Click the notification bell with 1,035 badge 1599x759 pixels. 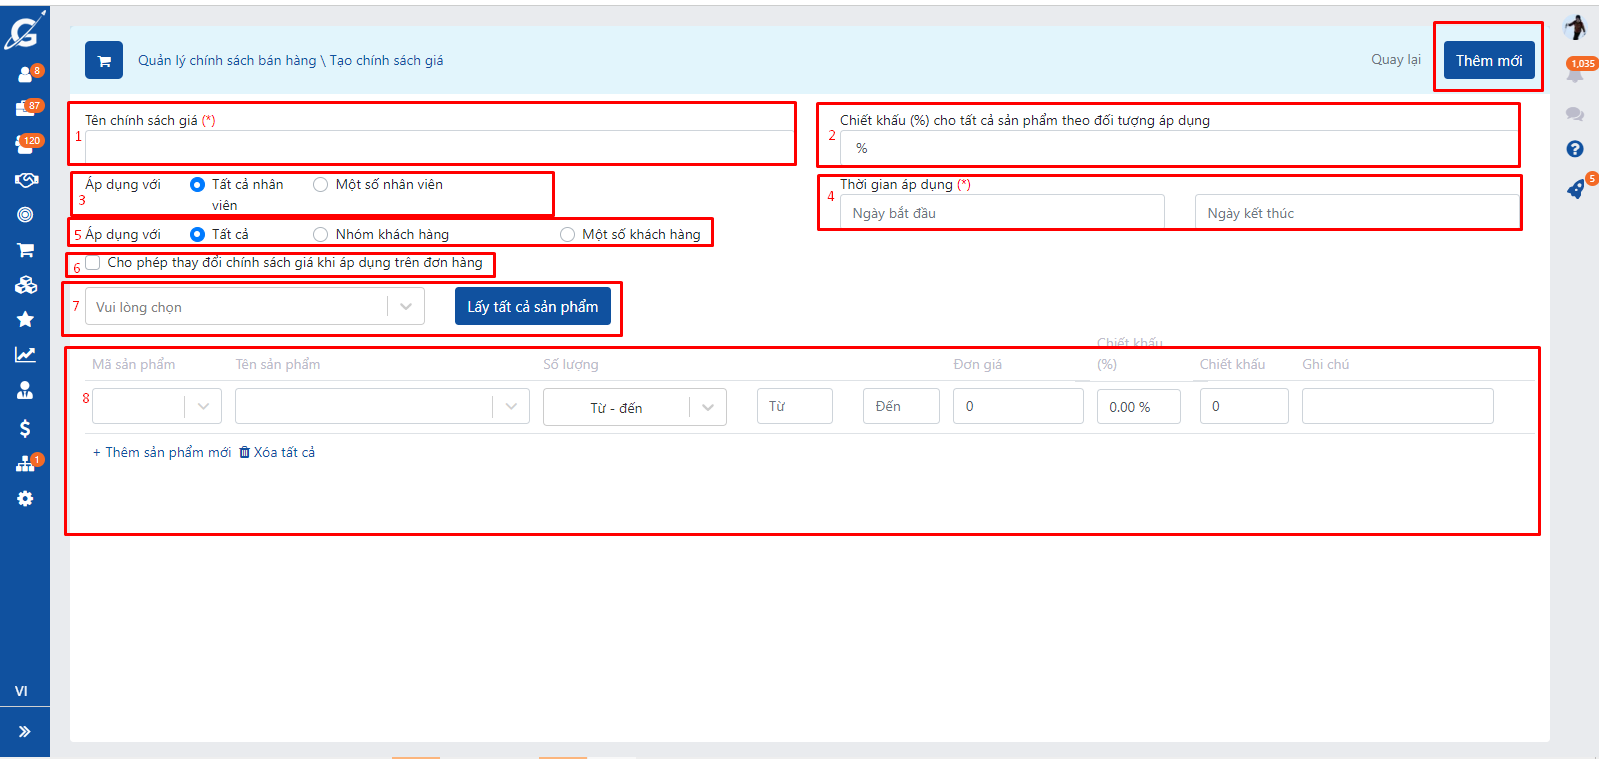pos(1575,74)
